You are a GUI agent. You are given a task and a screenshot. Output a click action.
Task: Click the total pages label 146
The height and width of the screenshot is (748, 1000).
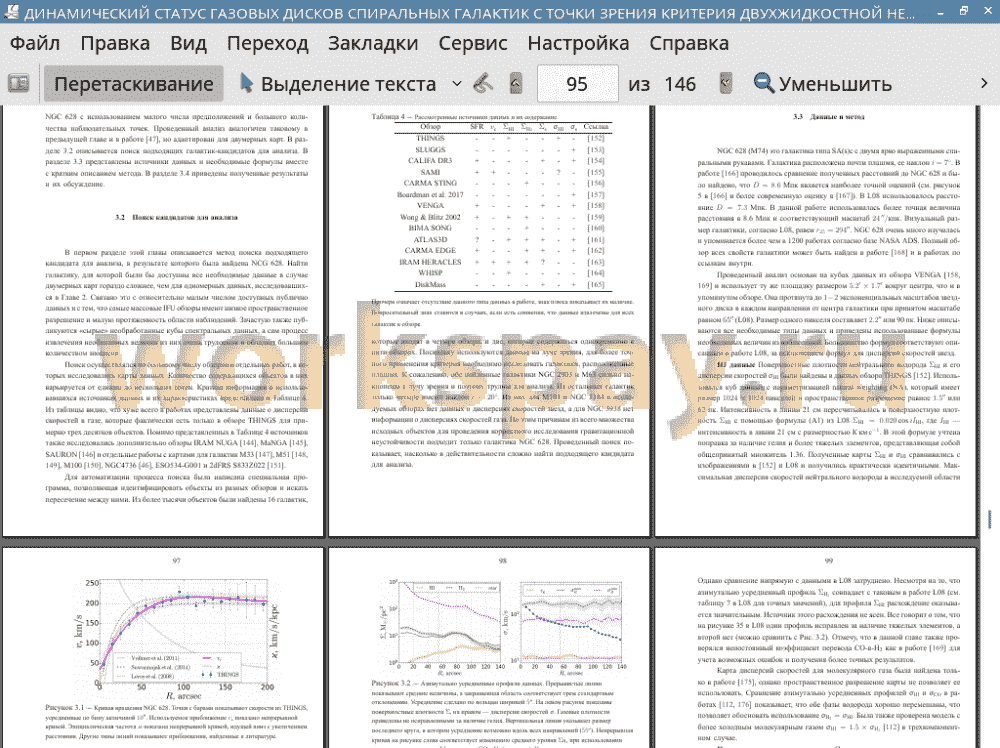pyautogui.click(x=680, y=84)
